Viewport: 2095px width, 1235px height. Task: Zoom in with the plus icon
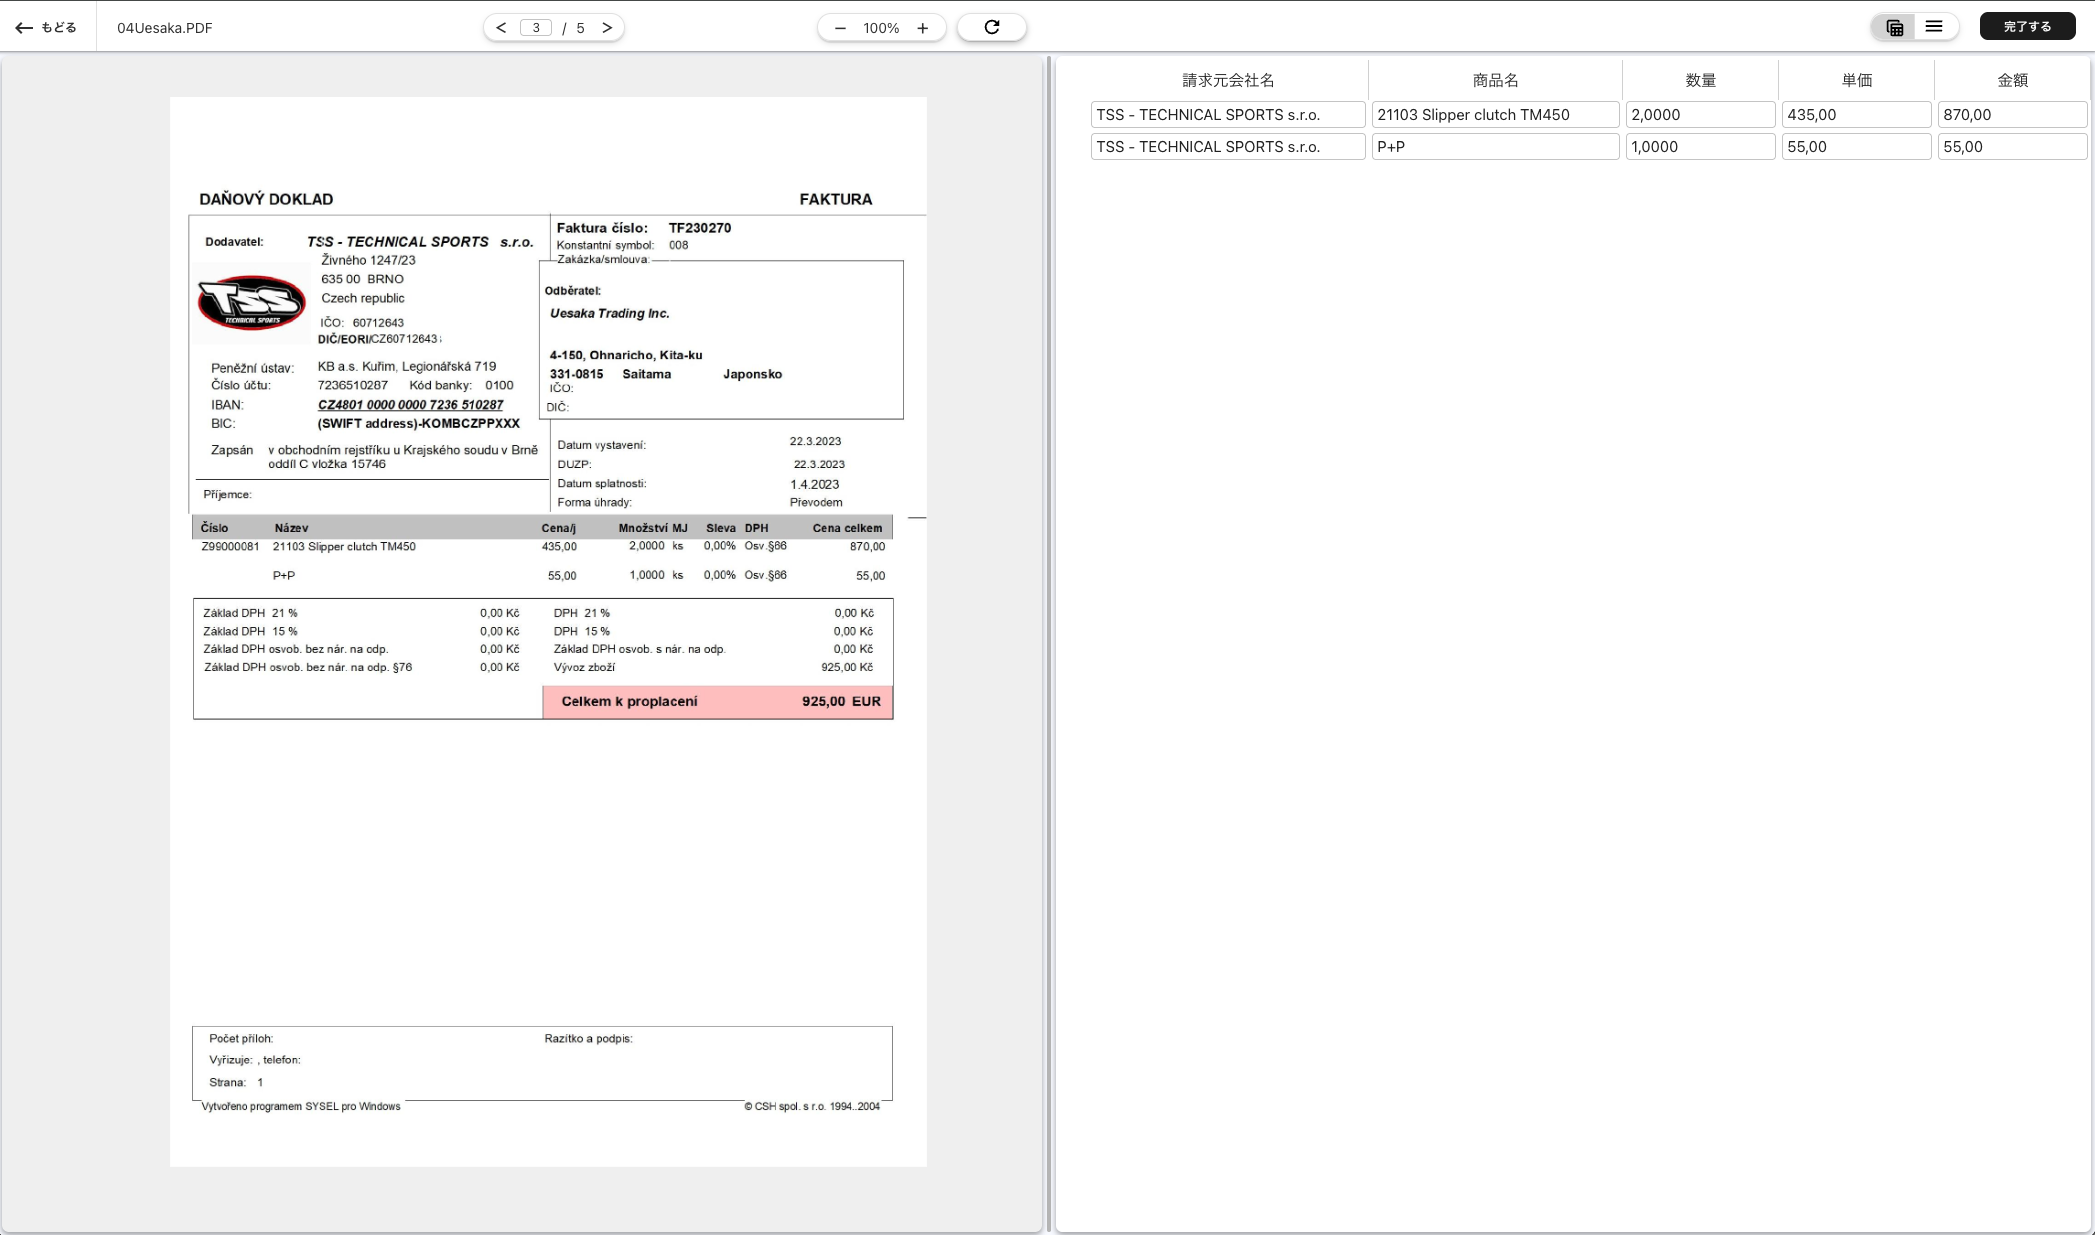(923, 28)
